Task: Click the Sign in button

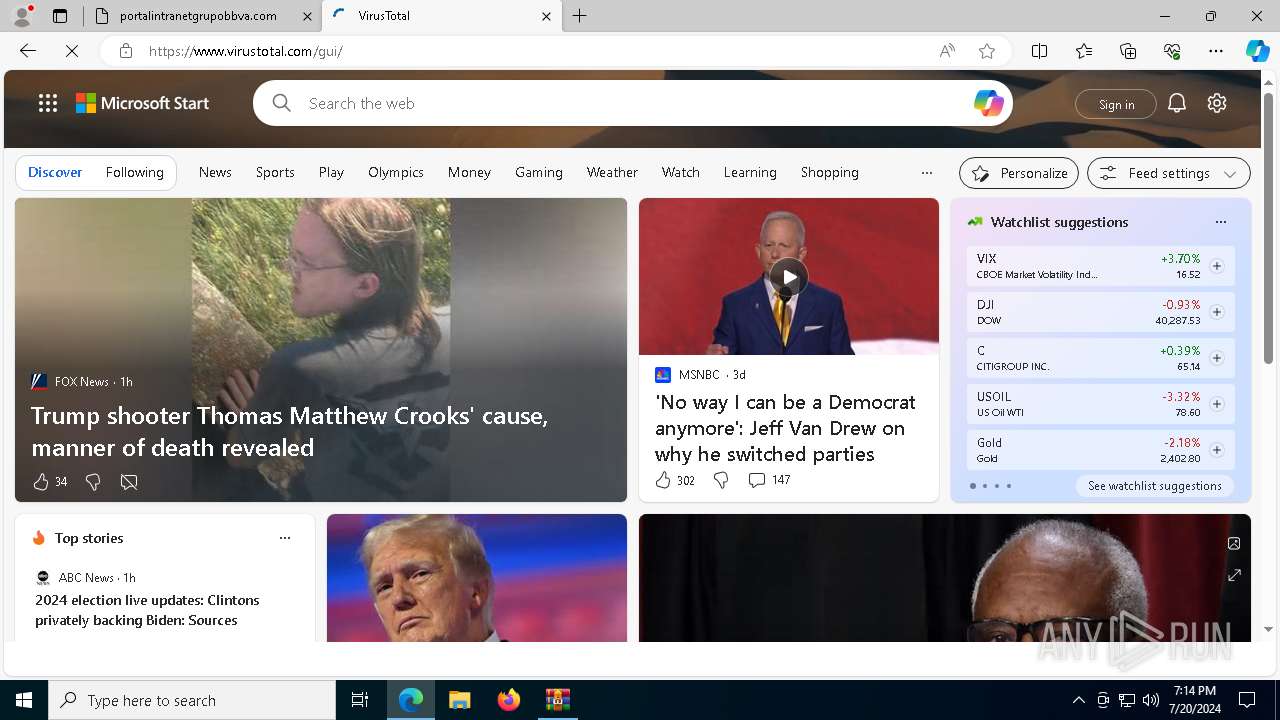Action: (1116, 104)
